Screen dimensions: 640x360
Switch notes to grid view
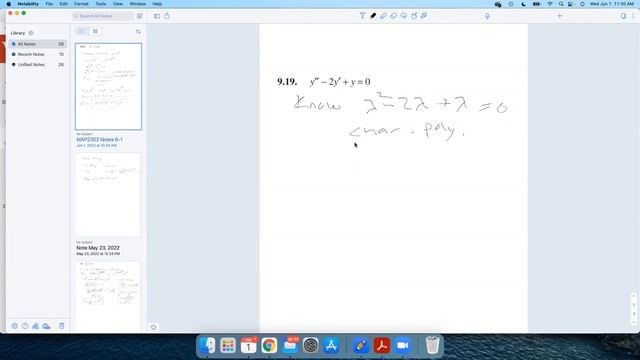coord(95,31)
